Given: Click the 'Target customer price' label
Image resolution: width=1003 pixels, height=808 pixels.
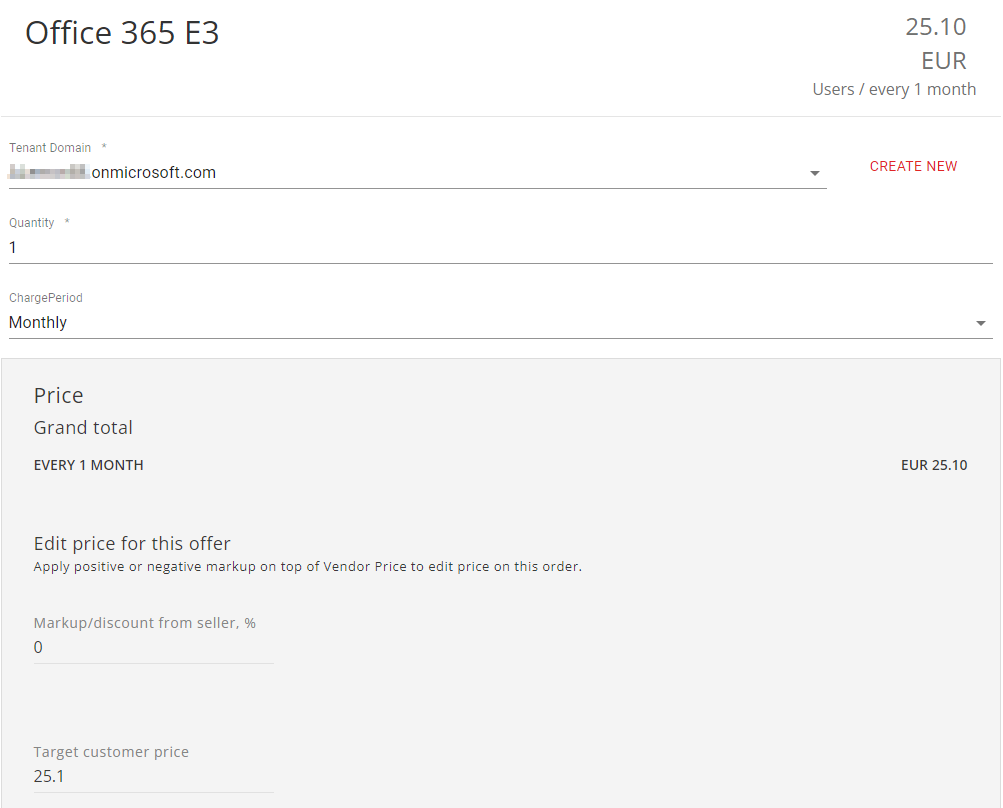Looking at the screenshot, I should [111, 752].
